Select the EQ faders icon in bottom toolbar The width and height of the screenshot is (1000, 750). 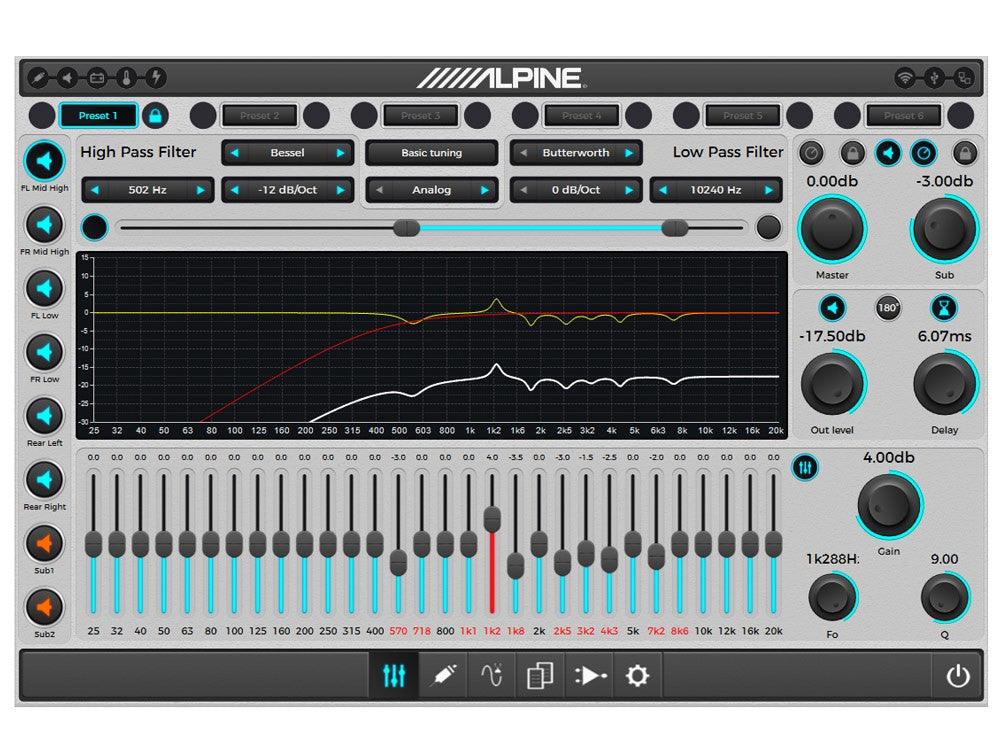pyautogui.click(x=393, y=675)
